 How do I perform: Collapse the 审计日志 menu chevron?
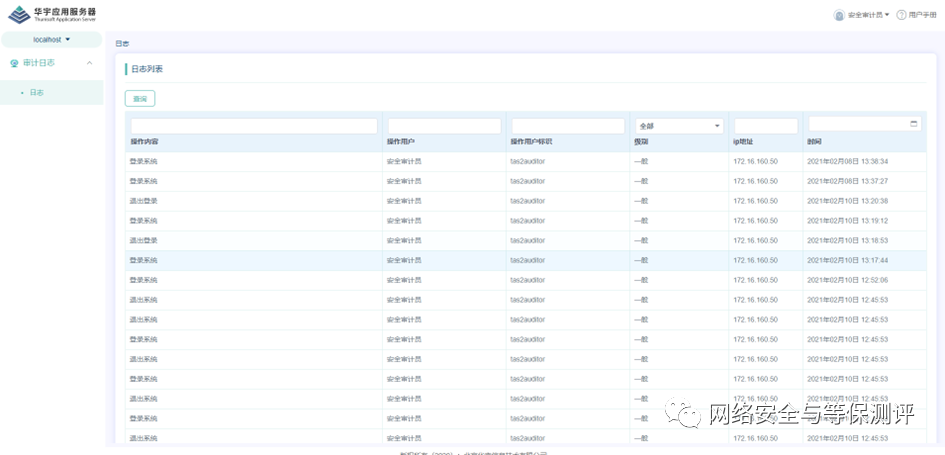coord(89,63)
